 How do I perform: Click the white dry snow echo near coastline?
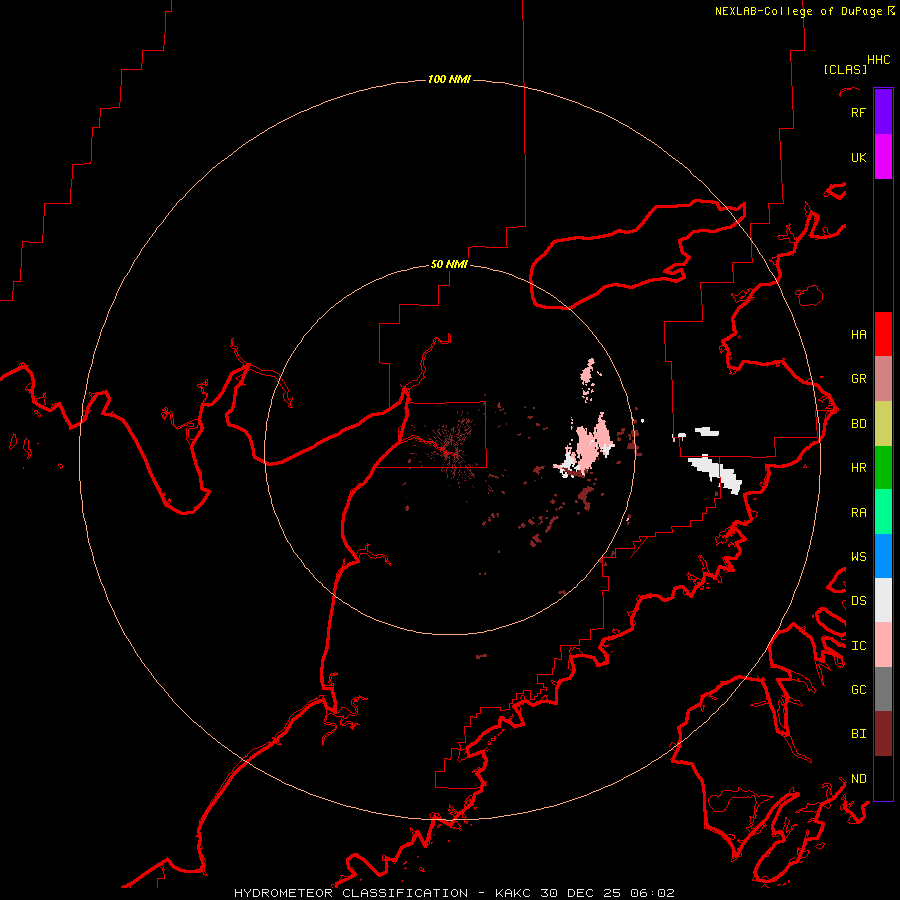point(716,474)
